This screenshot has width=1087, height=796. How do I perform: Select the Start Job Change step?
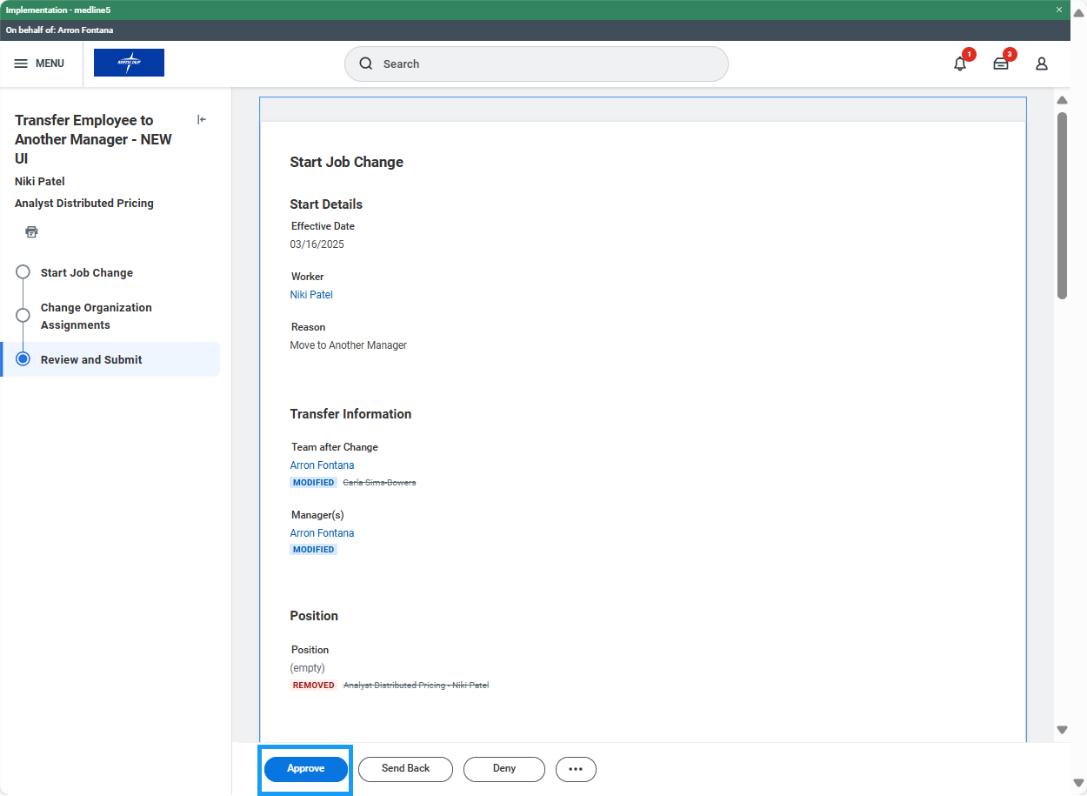[x=86, y=272]
